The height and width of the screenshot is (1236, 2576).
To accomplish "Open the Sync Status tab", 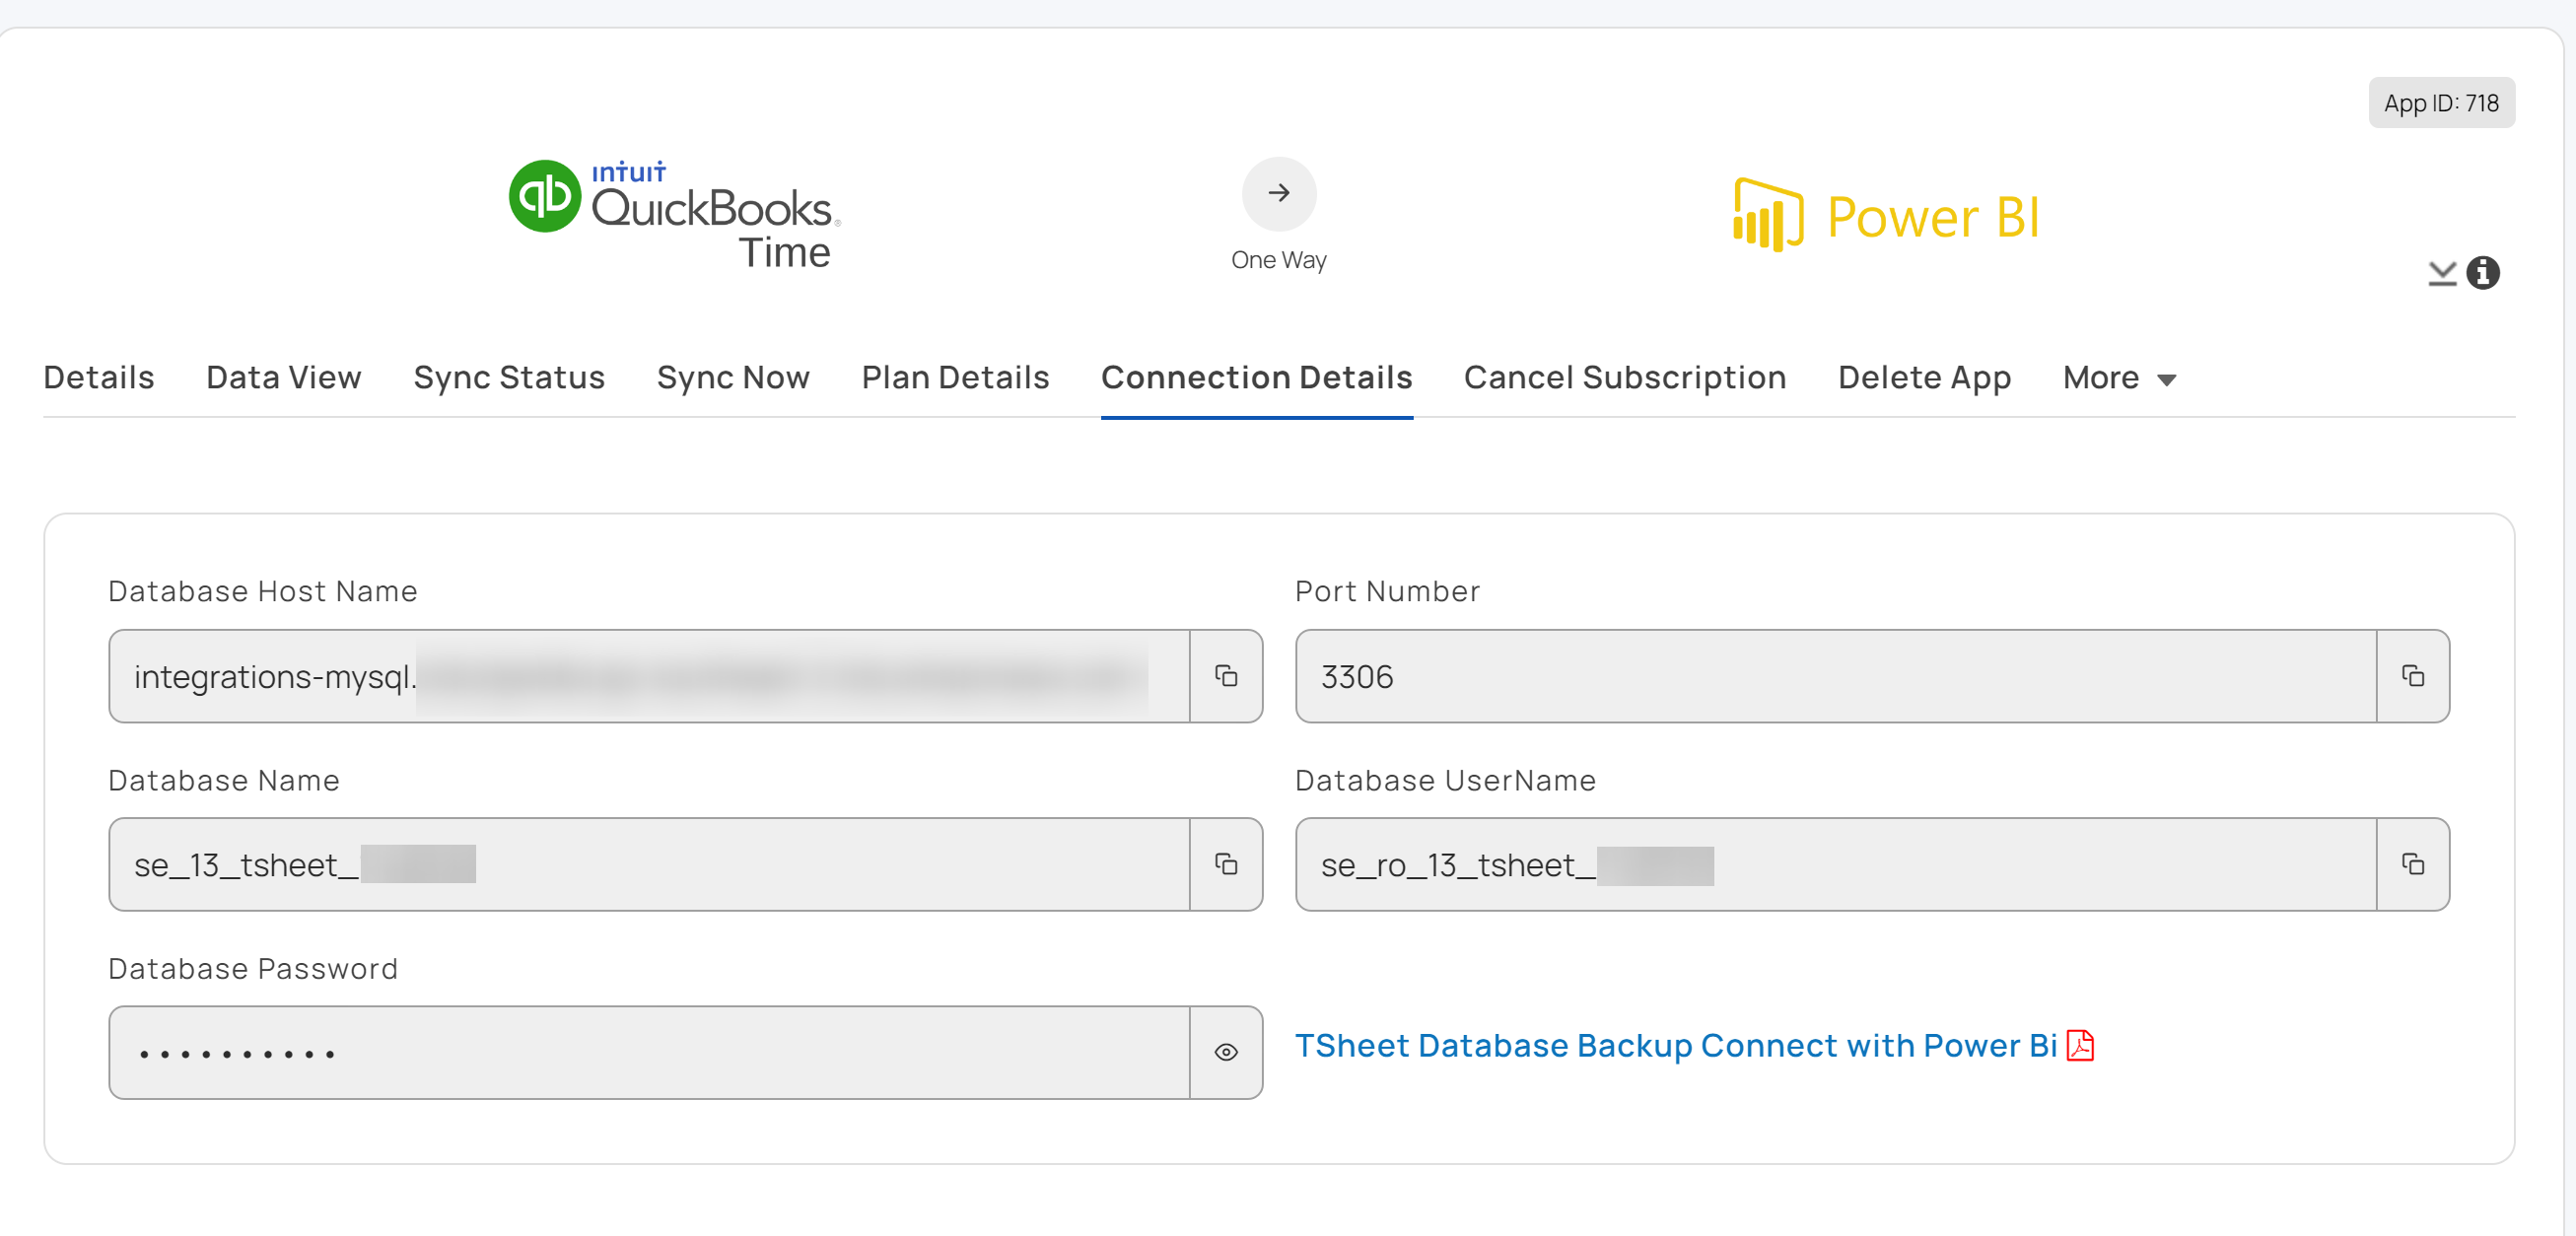I will pos(509,378).
